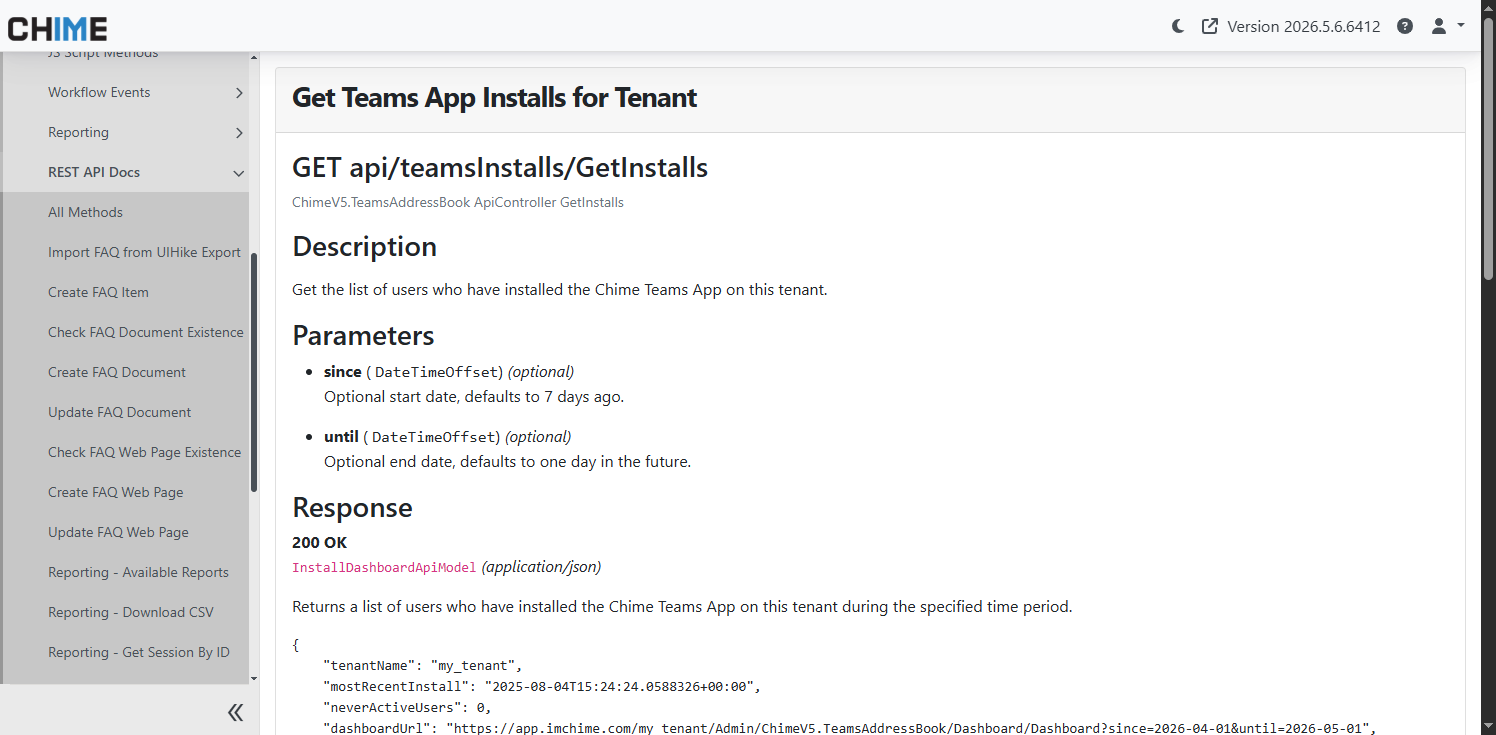Go to Create FAQ Web Page
Viewport: 1496px width, 735px height.
(116, 492)
